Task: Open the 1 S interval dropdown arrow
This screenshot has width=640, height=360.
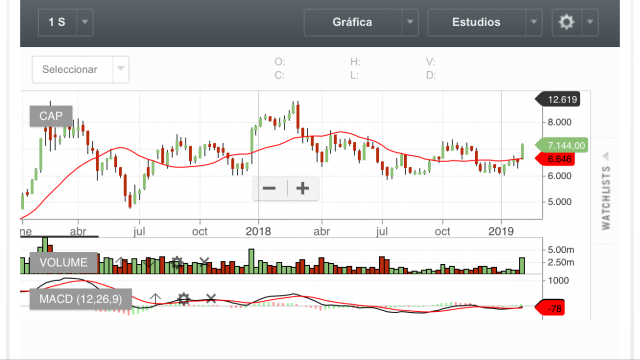Action: tap(84, 22)
